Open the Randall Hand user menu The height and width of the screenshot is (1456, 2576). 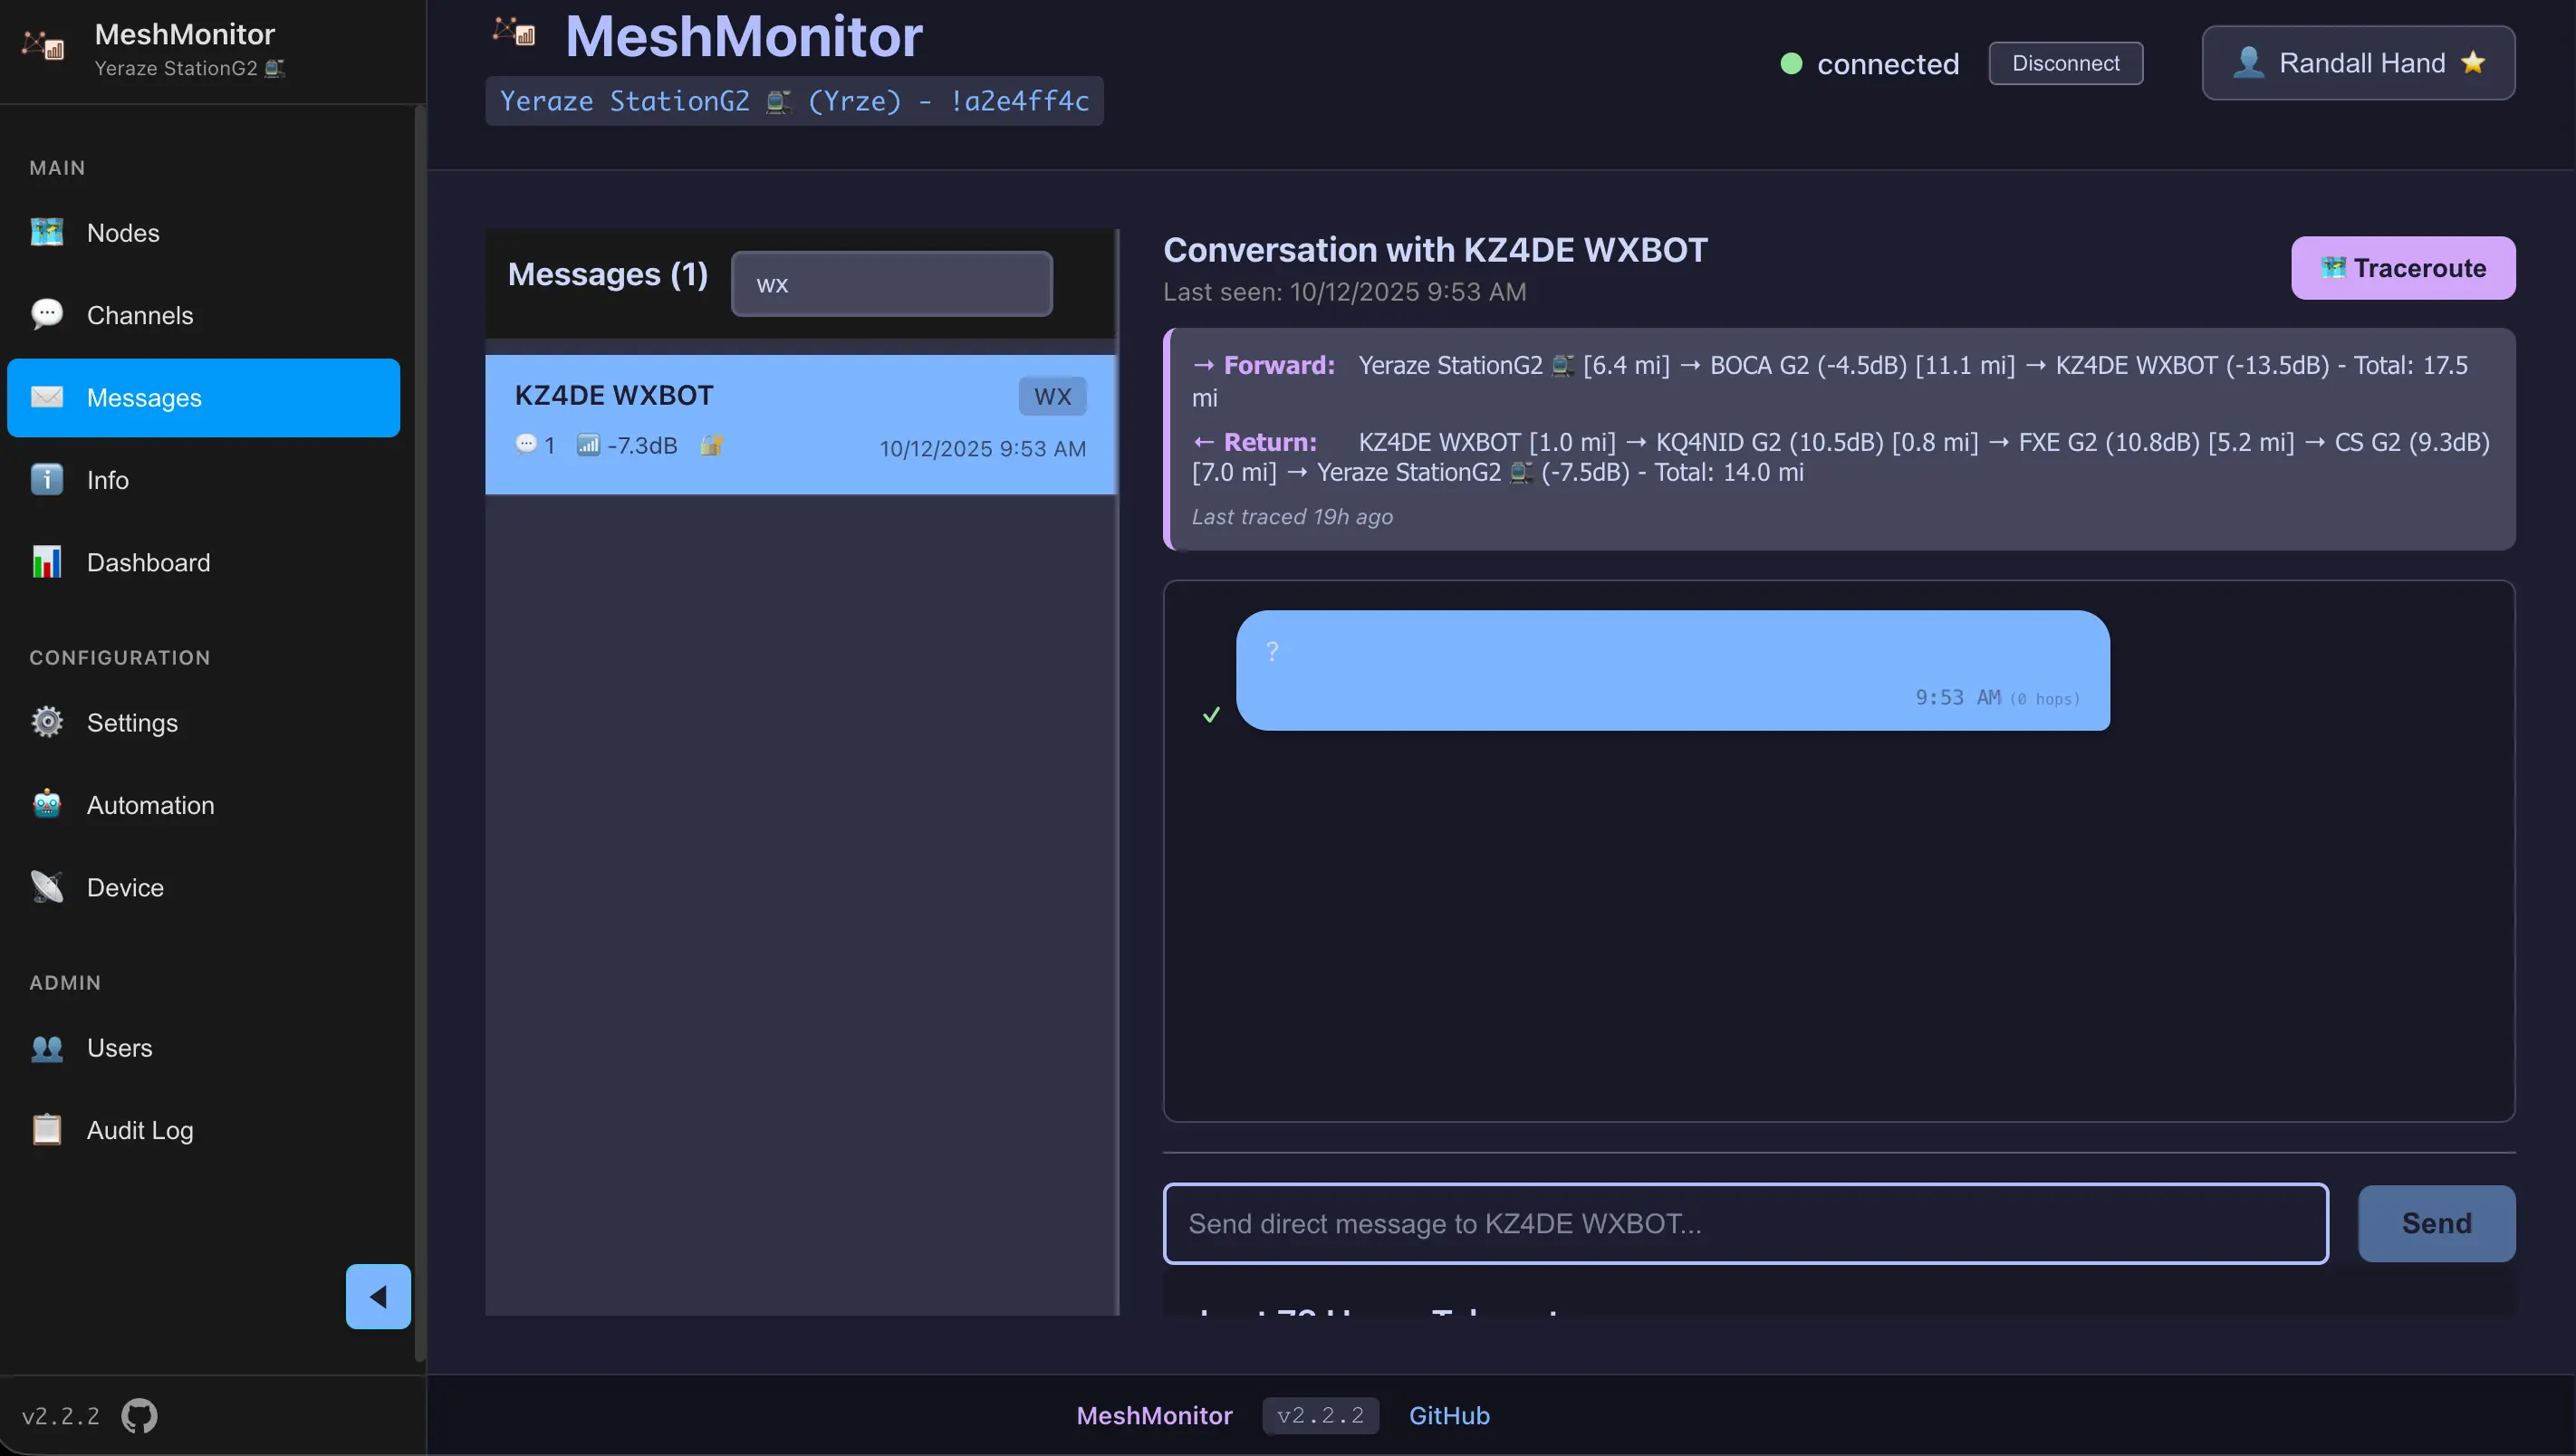tap(2357, 62)
